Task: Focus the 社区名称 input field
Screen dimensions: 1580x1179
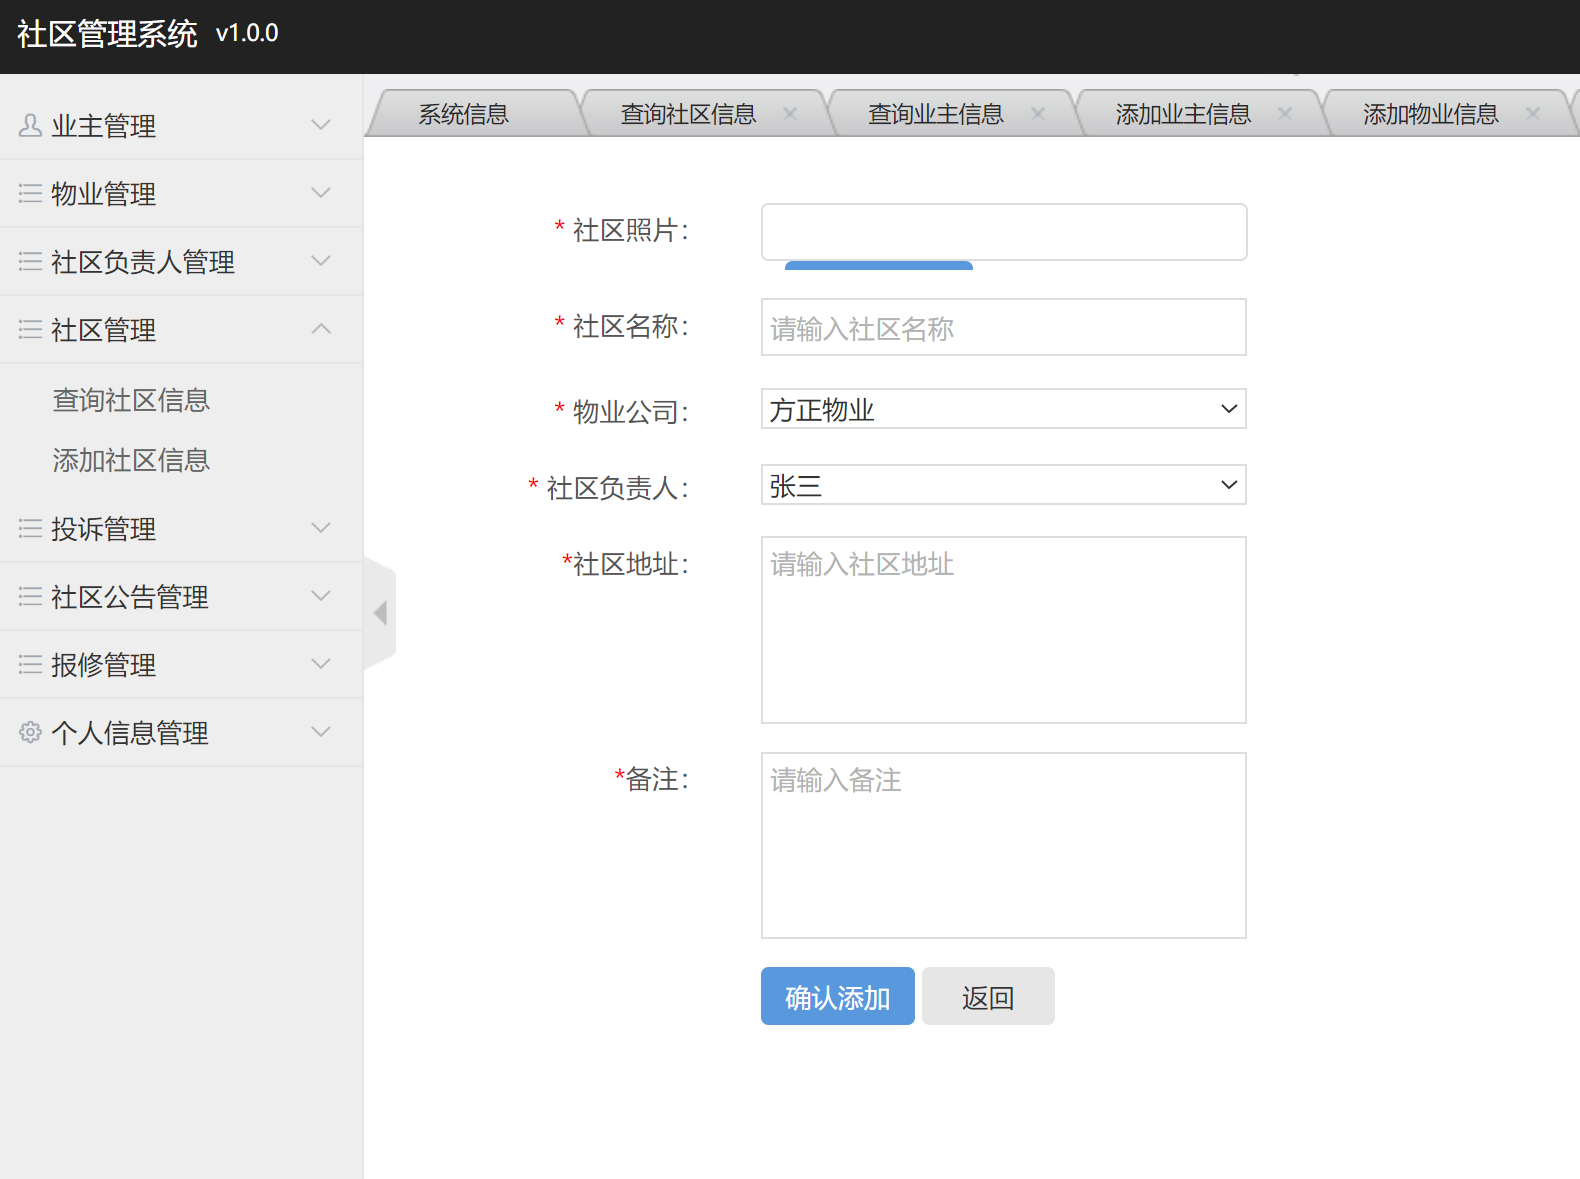Action: 1003,328
